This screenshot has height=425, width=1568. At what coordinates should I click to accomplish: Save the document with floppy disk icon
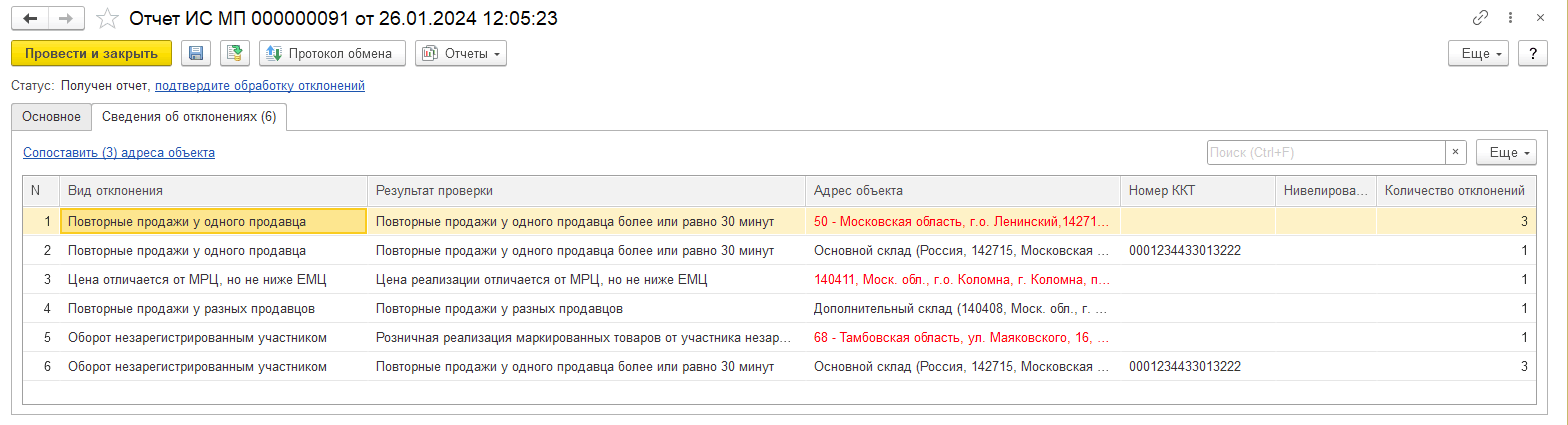pyautogui.click(x=196, y=53)
